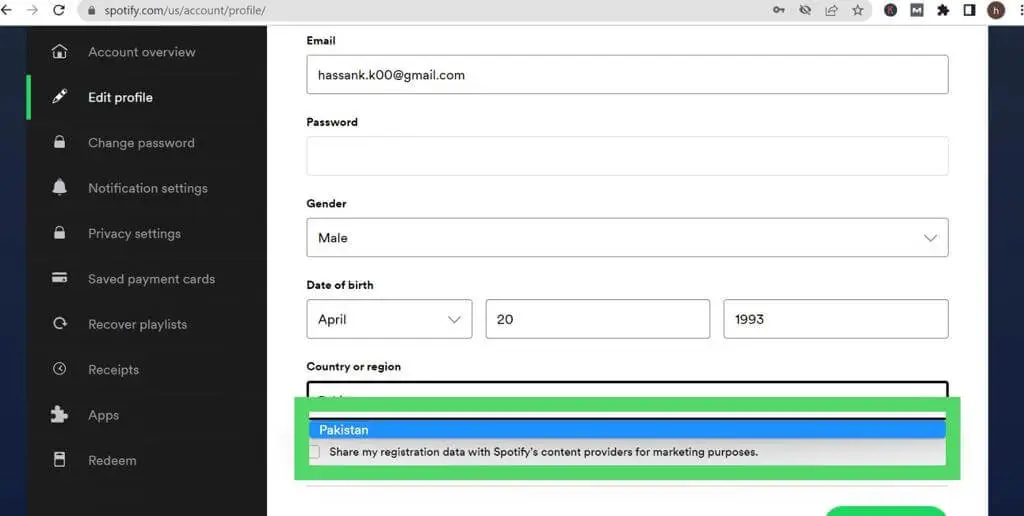Open Notification settings
Screen dimensions: 1024x516
point(148,188)
